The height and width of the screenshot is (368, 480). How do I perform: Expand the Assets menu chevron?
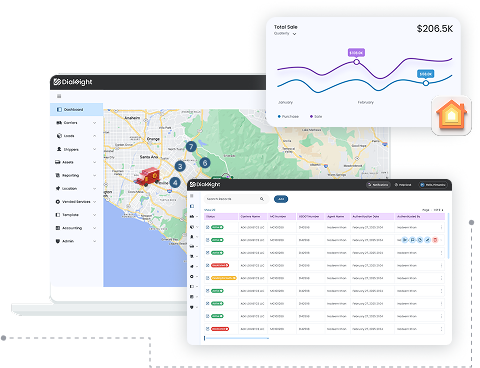95,162
